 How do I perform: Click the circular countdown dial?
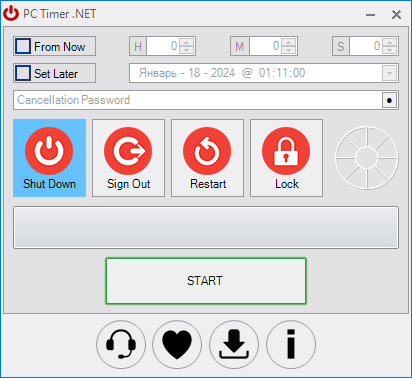pyautogui.click(x=367, y=158)
